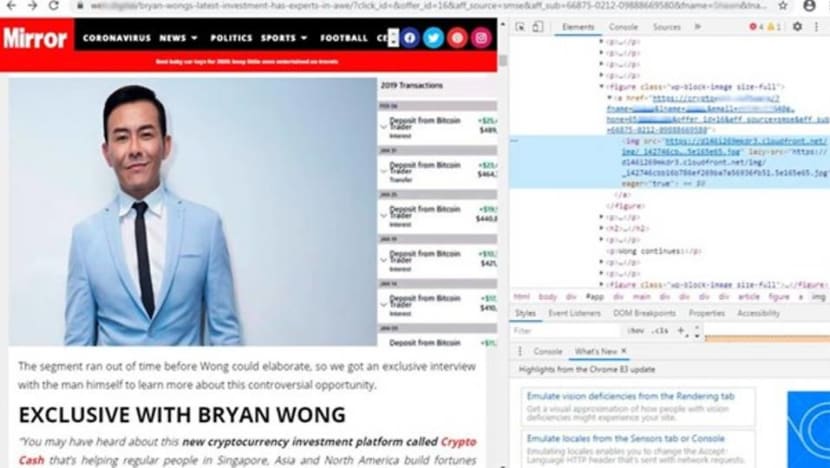The image size is (830, 468).
Task: Collapse the expanded figure wp-block-image node
Action: coord(602,86)
